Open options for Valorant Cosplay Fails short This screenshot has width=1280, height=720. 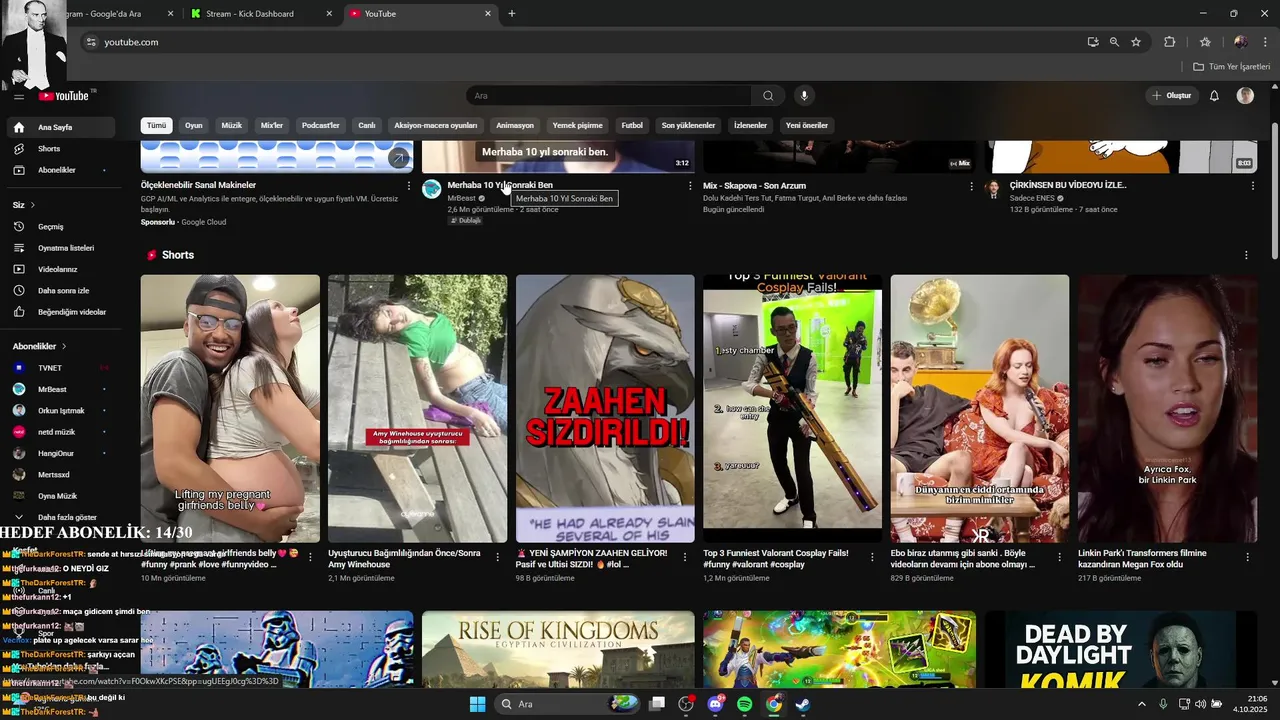873,557
